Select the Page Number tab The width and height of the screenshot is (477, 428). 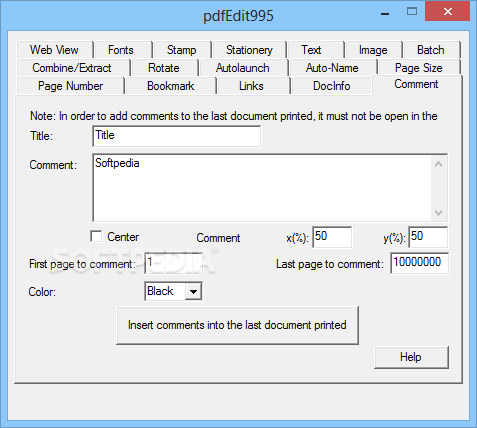(70, 86)
